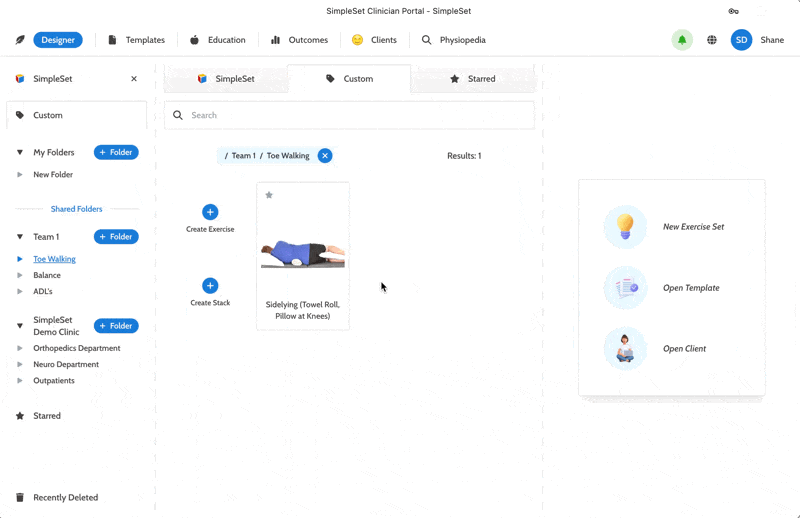Click the search magnifier icon

point(178,115)
